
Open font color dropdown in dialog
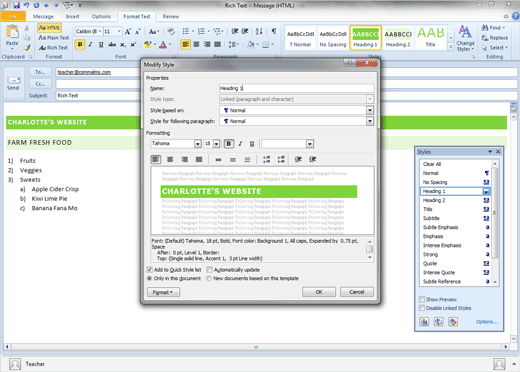(310, 144)
